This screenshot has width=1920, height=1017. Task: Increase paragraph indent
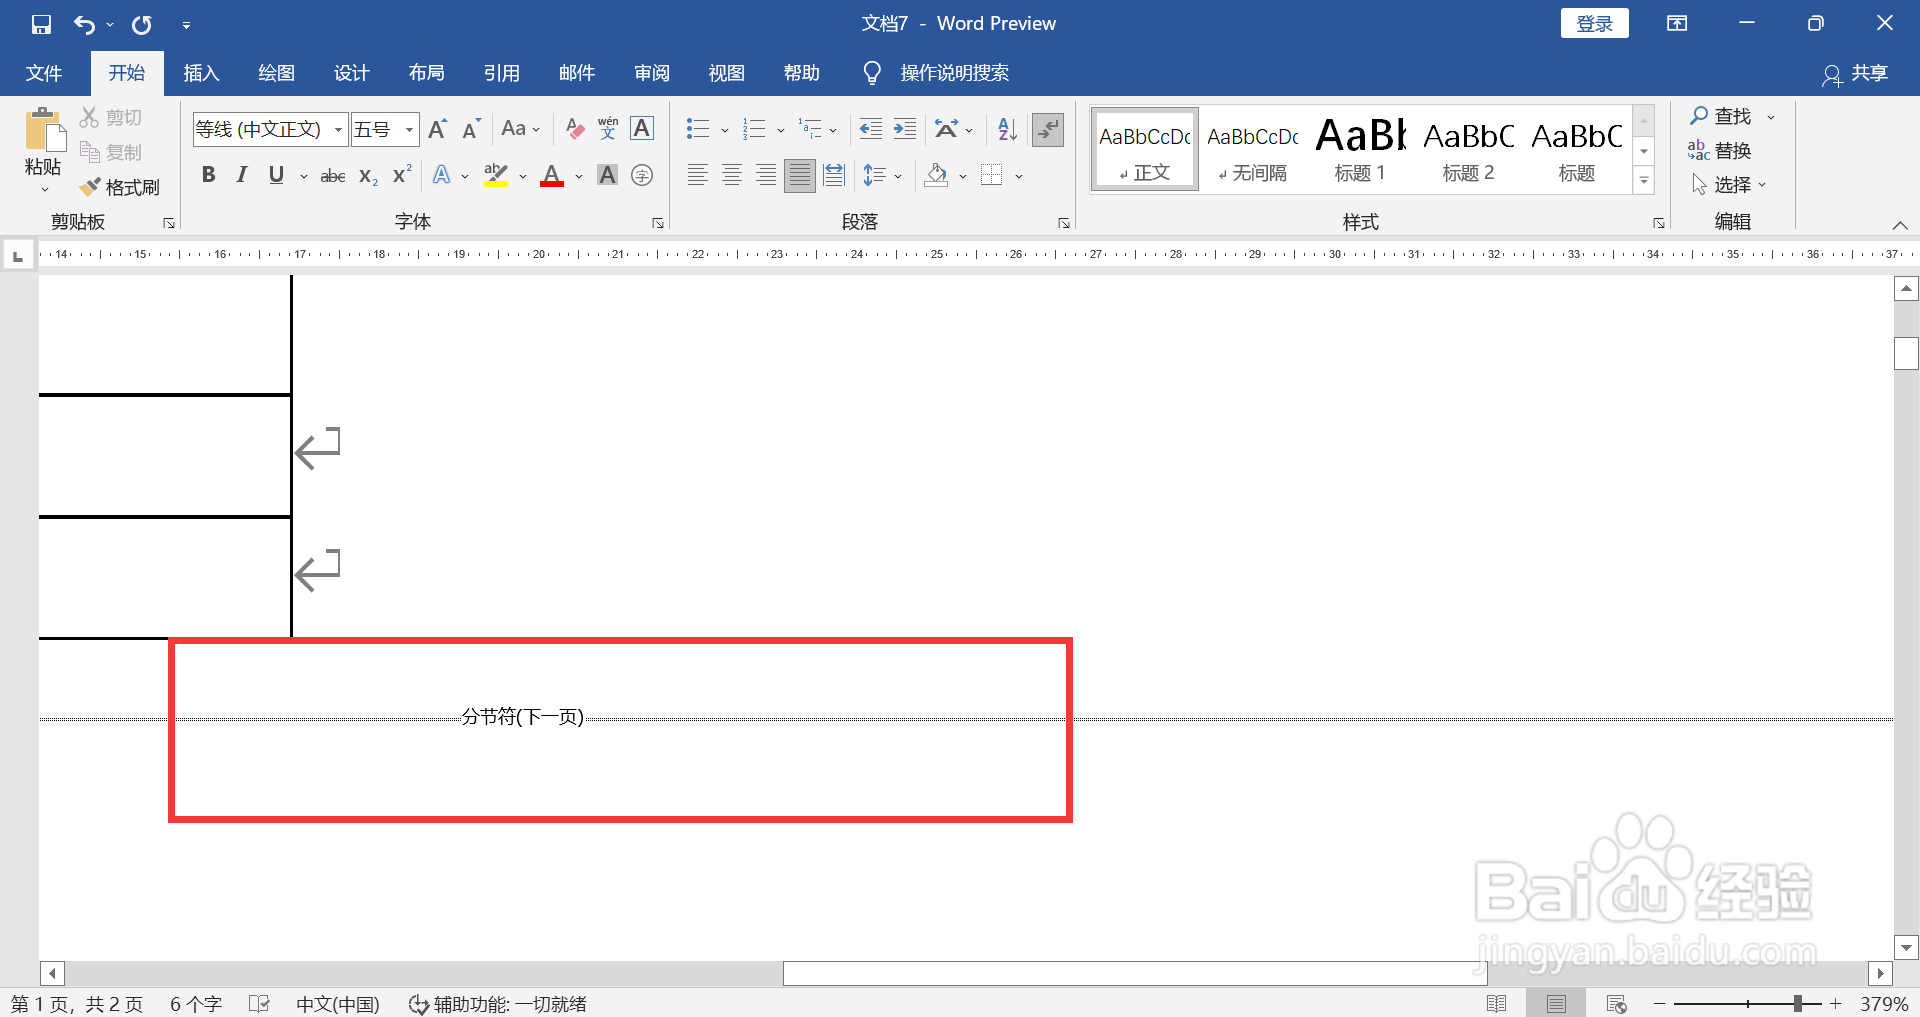(905, 129)
